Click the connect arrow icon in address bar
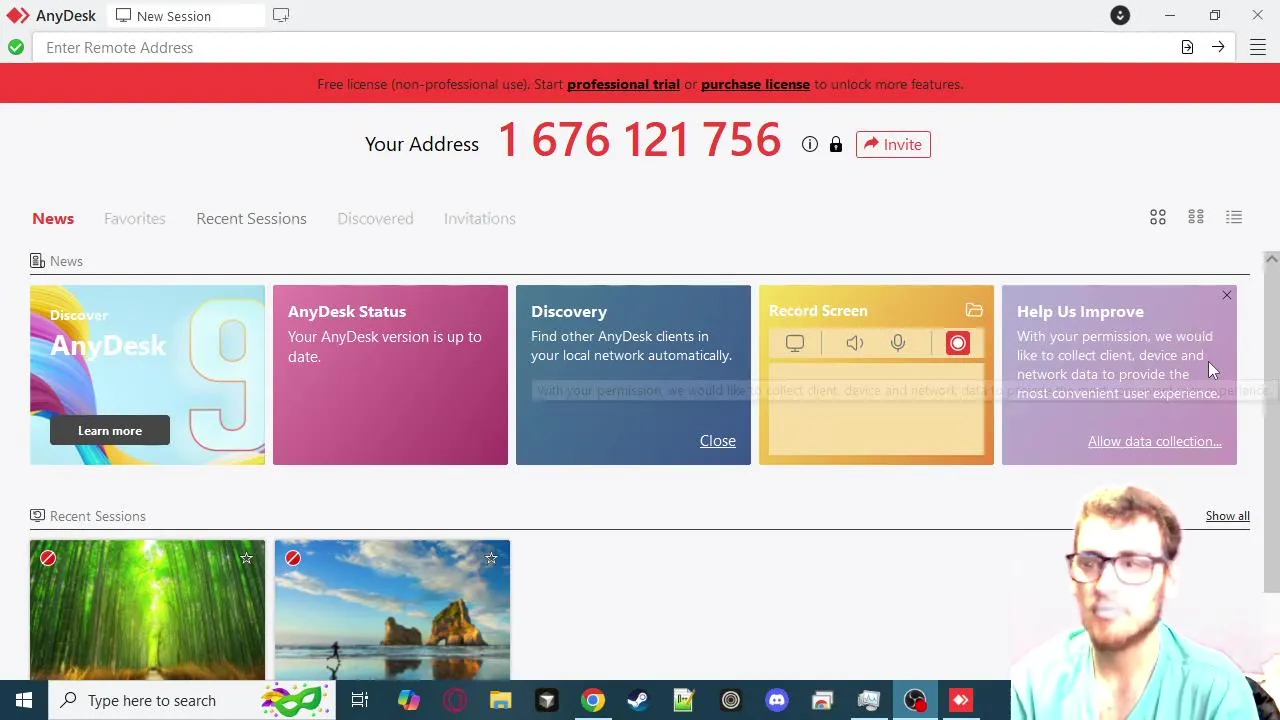Screen dimensions: 1280x720 point(1218,47)
